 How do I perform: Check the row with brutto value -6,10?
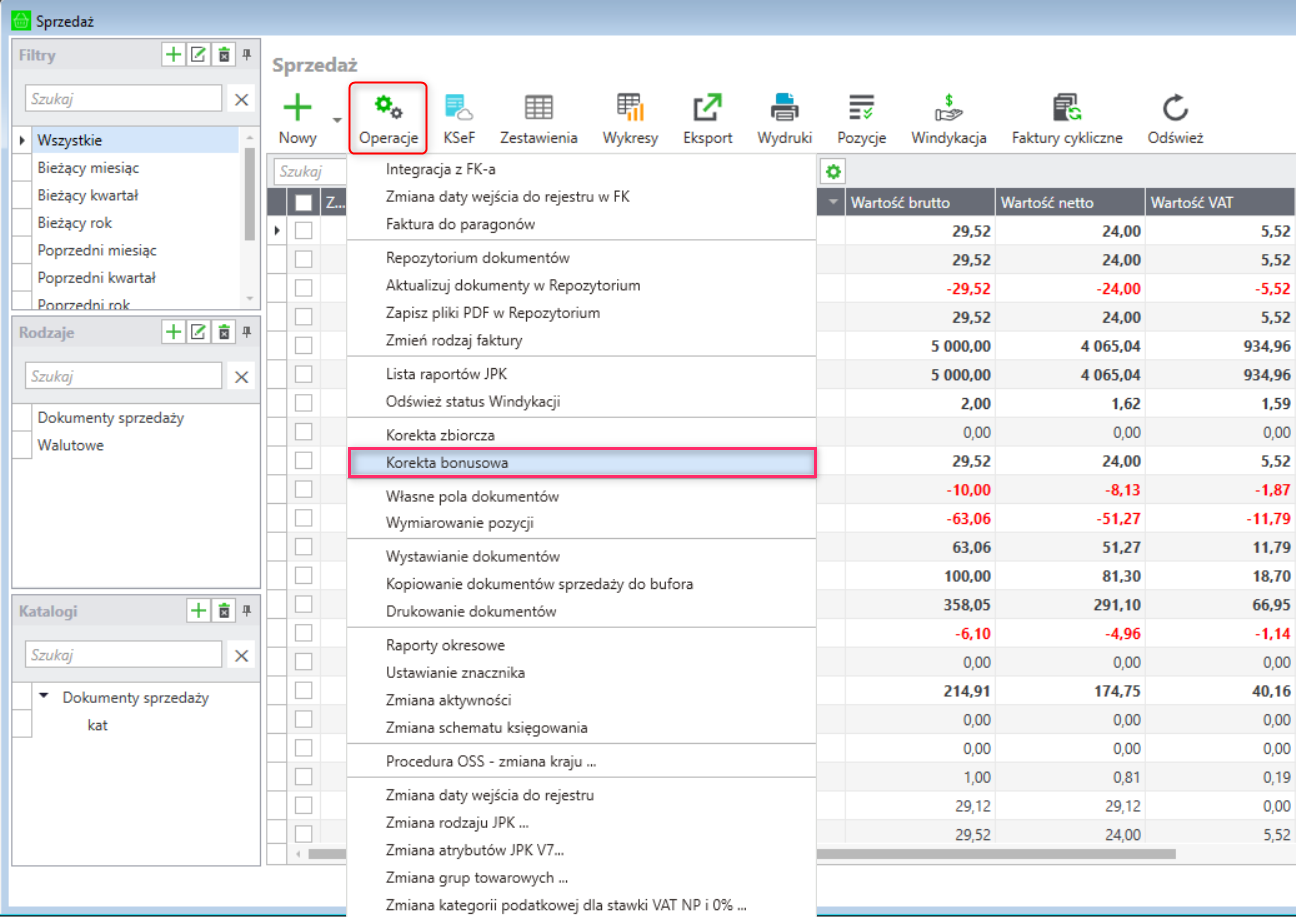pos(304,634)
